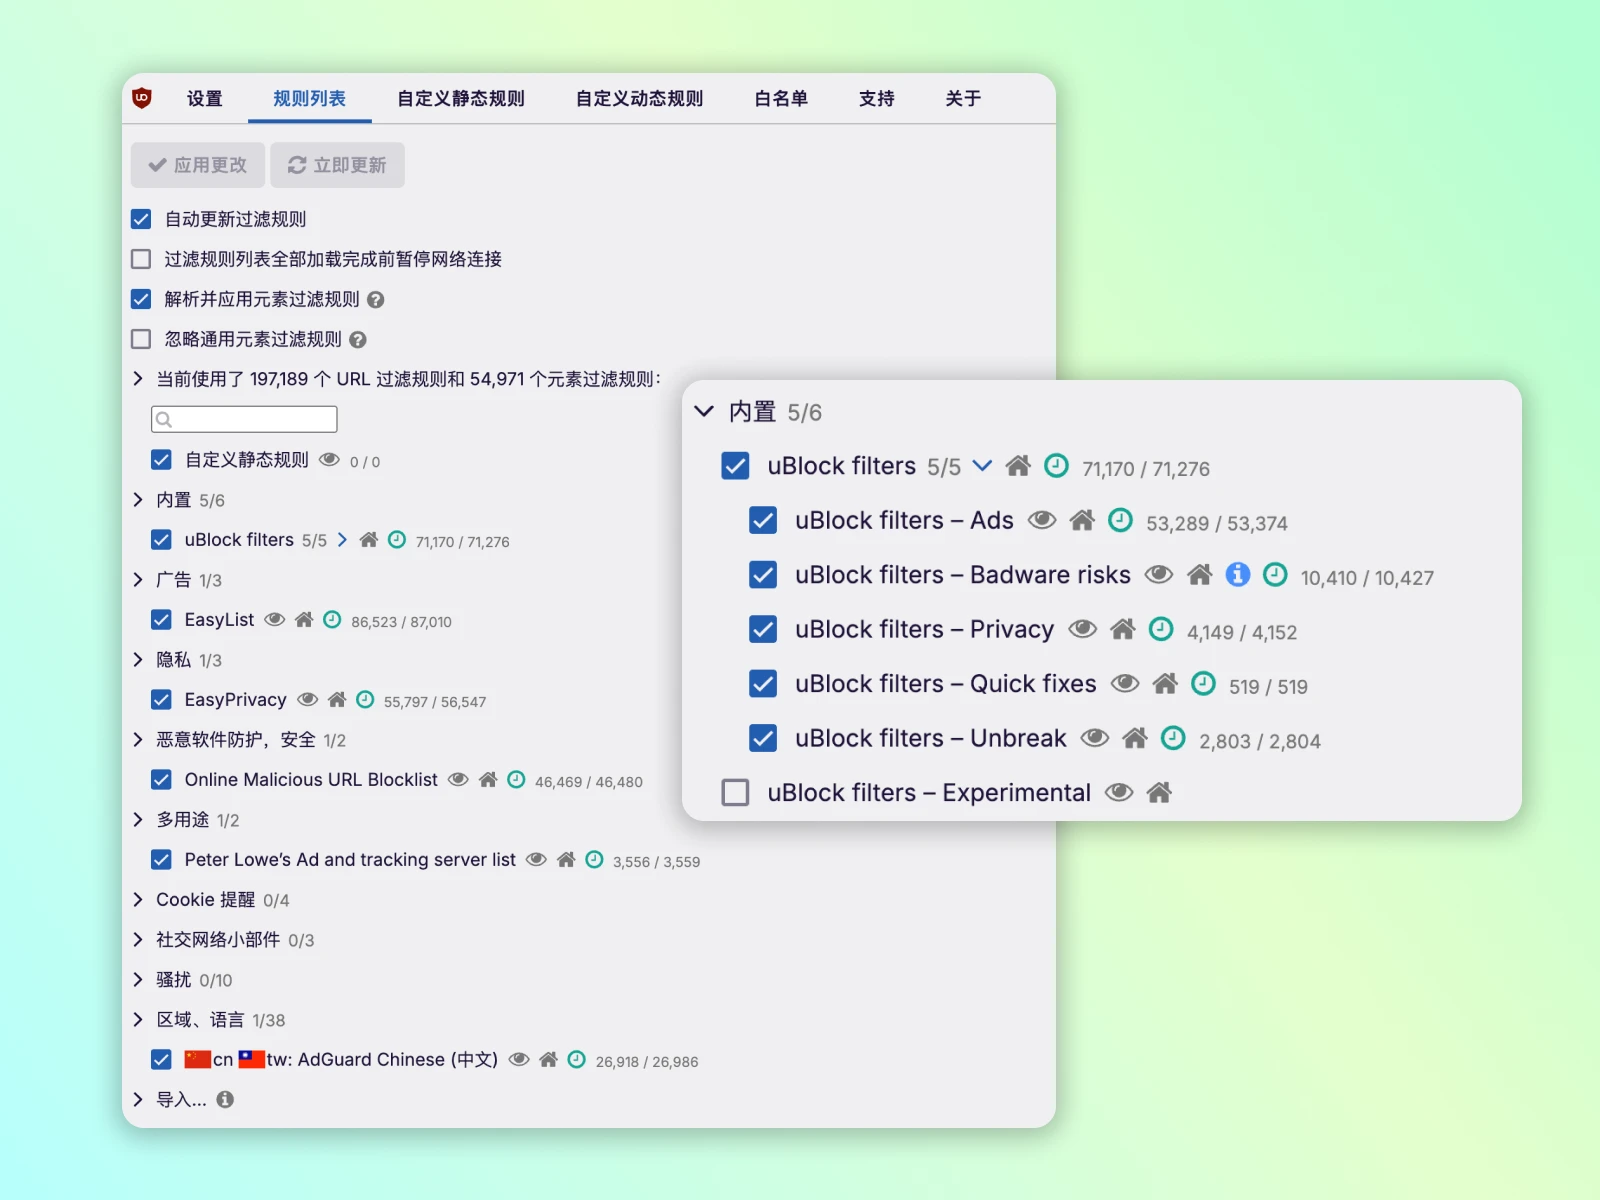Open home link for uBlock filters – Unbreak

1135,738
